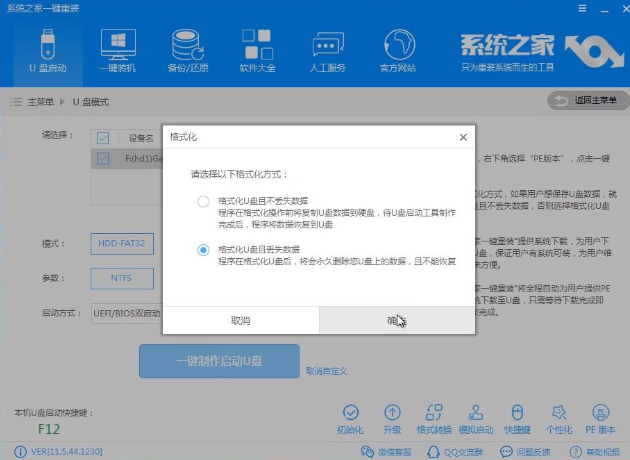Image resolution: width=630 pixels, height=460 pixels.
Task: Select 格式化U盘且不丢失数据 radio option
Action: (203, 201)
